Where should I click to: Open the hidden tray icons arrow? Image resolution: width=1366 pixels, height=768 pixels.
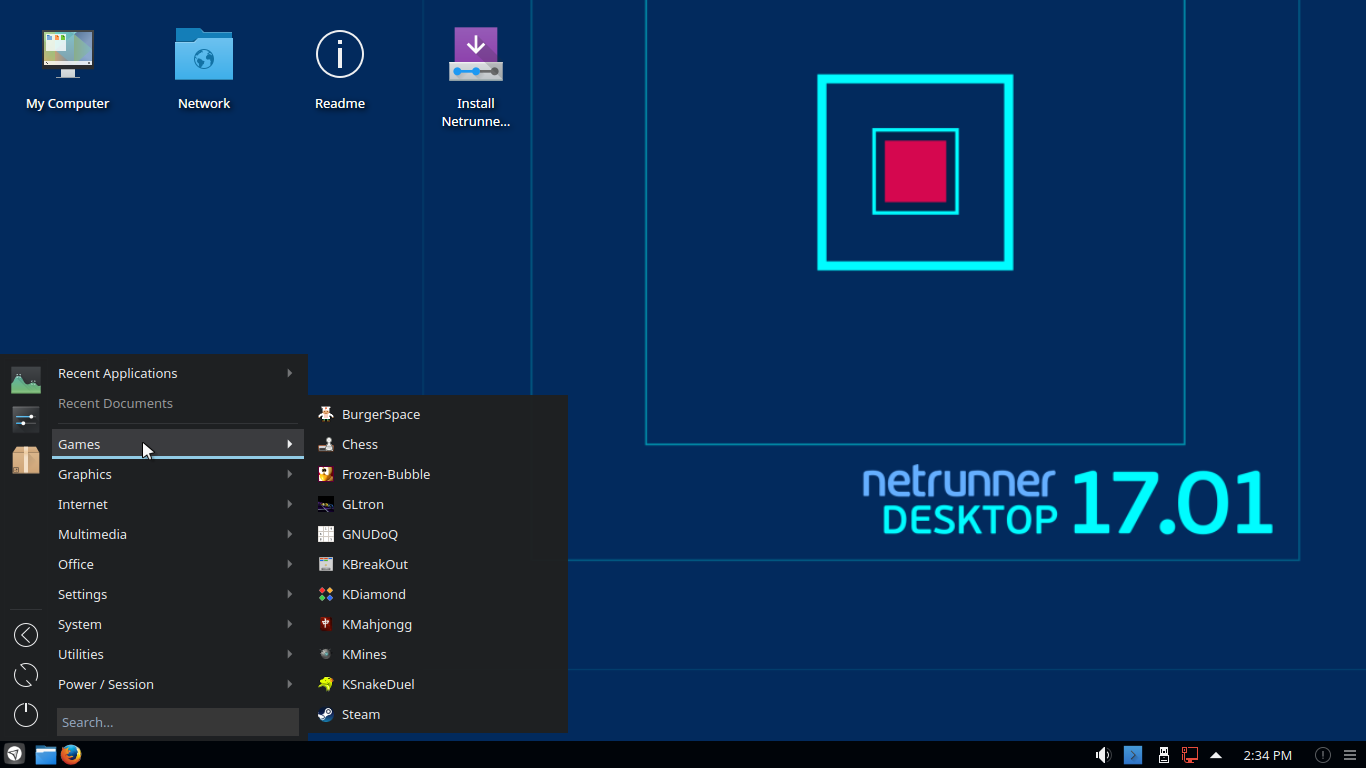[1215, 755]
